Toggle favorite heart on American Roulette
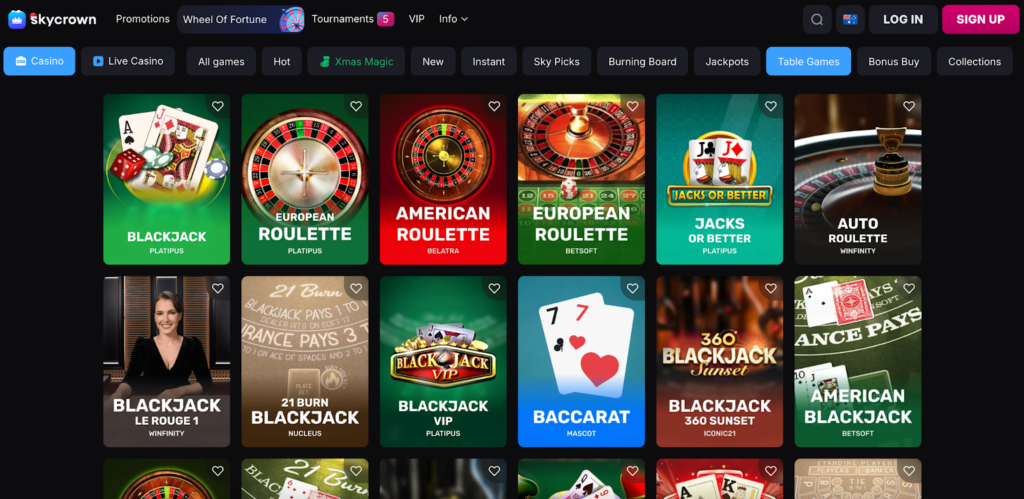This screenshot has width=1024, height=499. [x=494, y=106]
